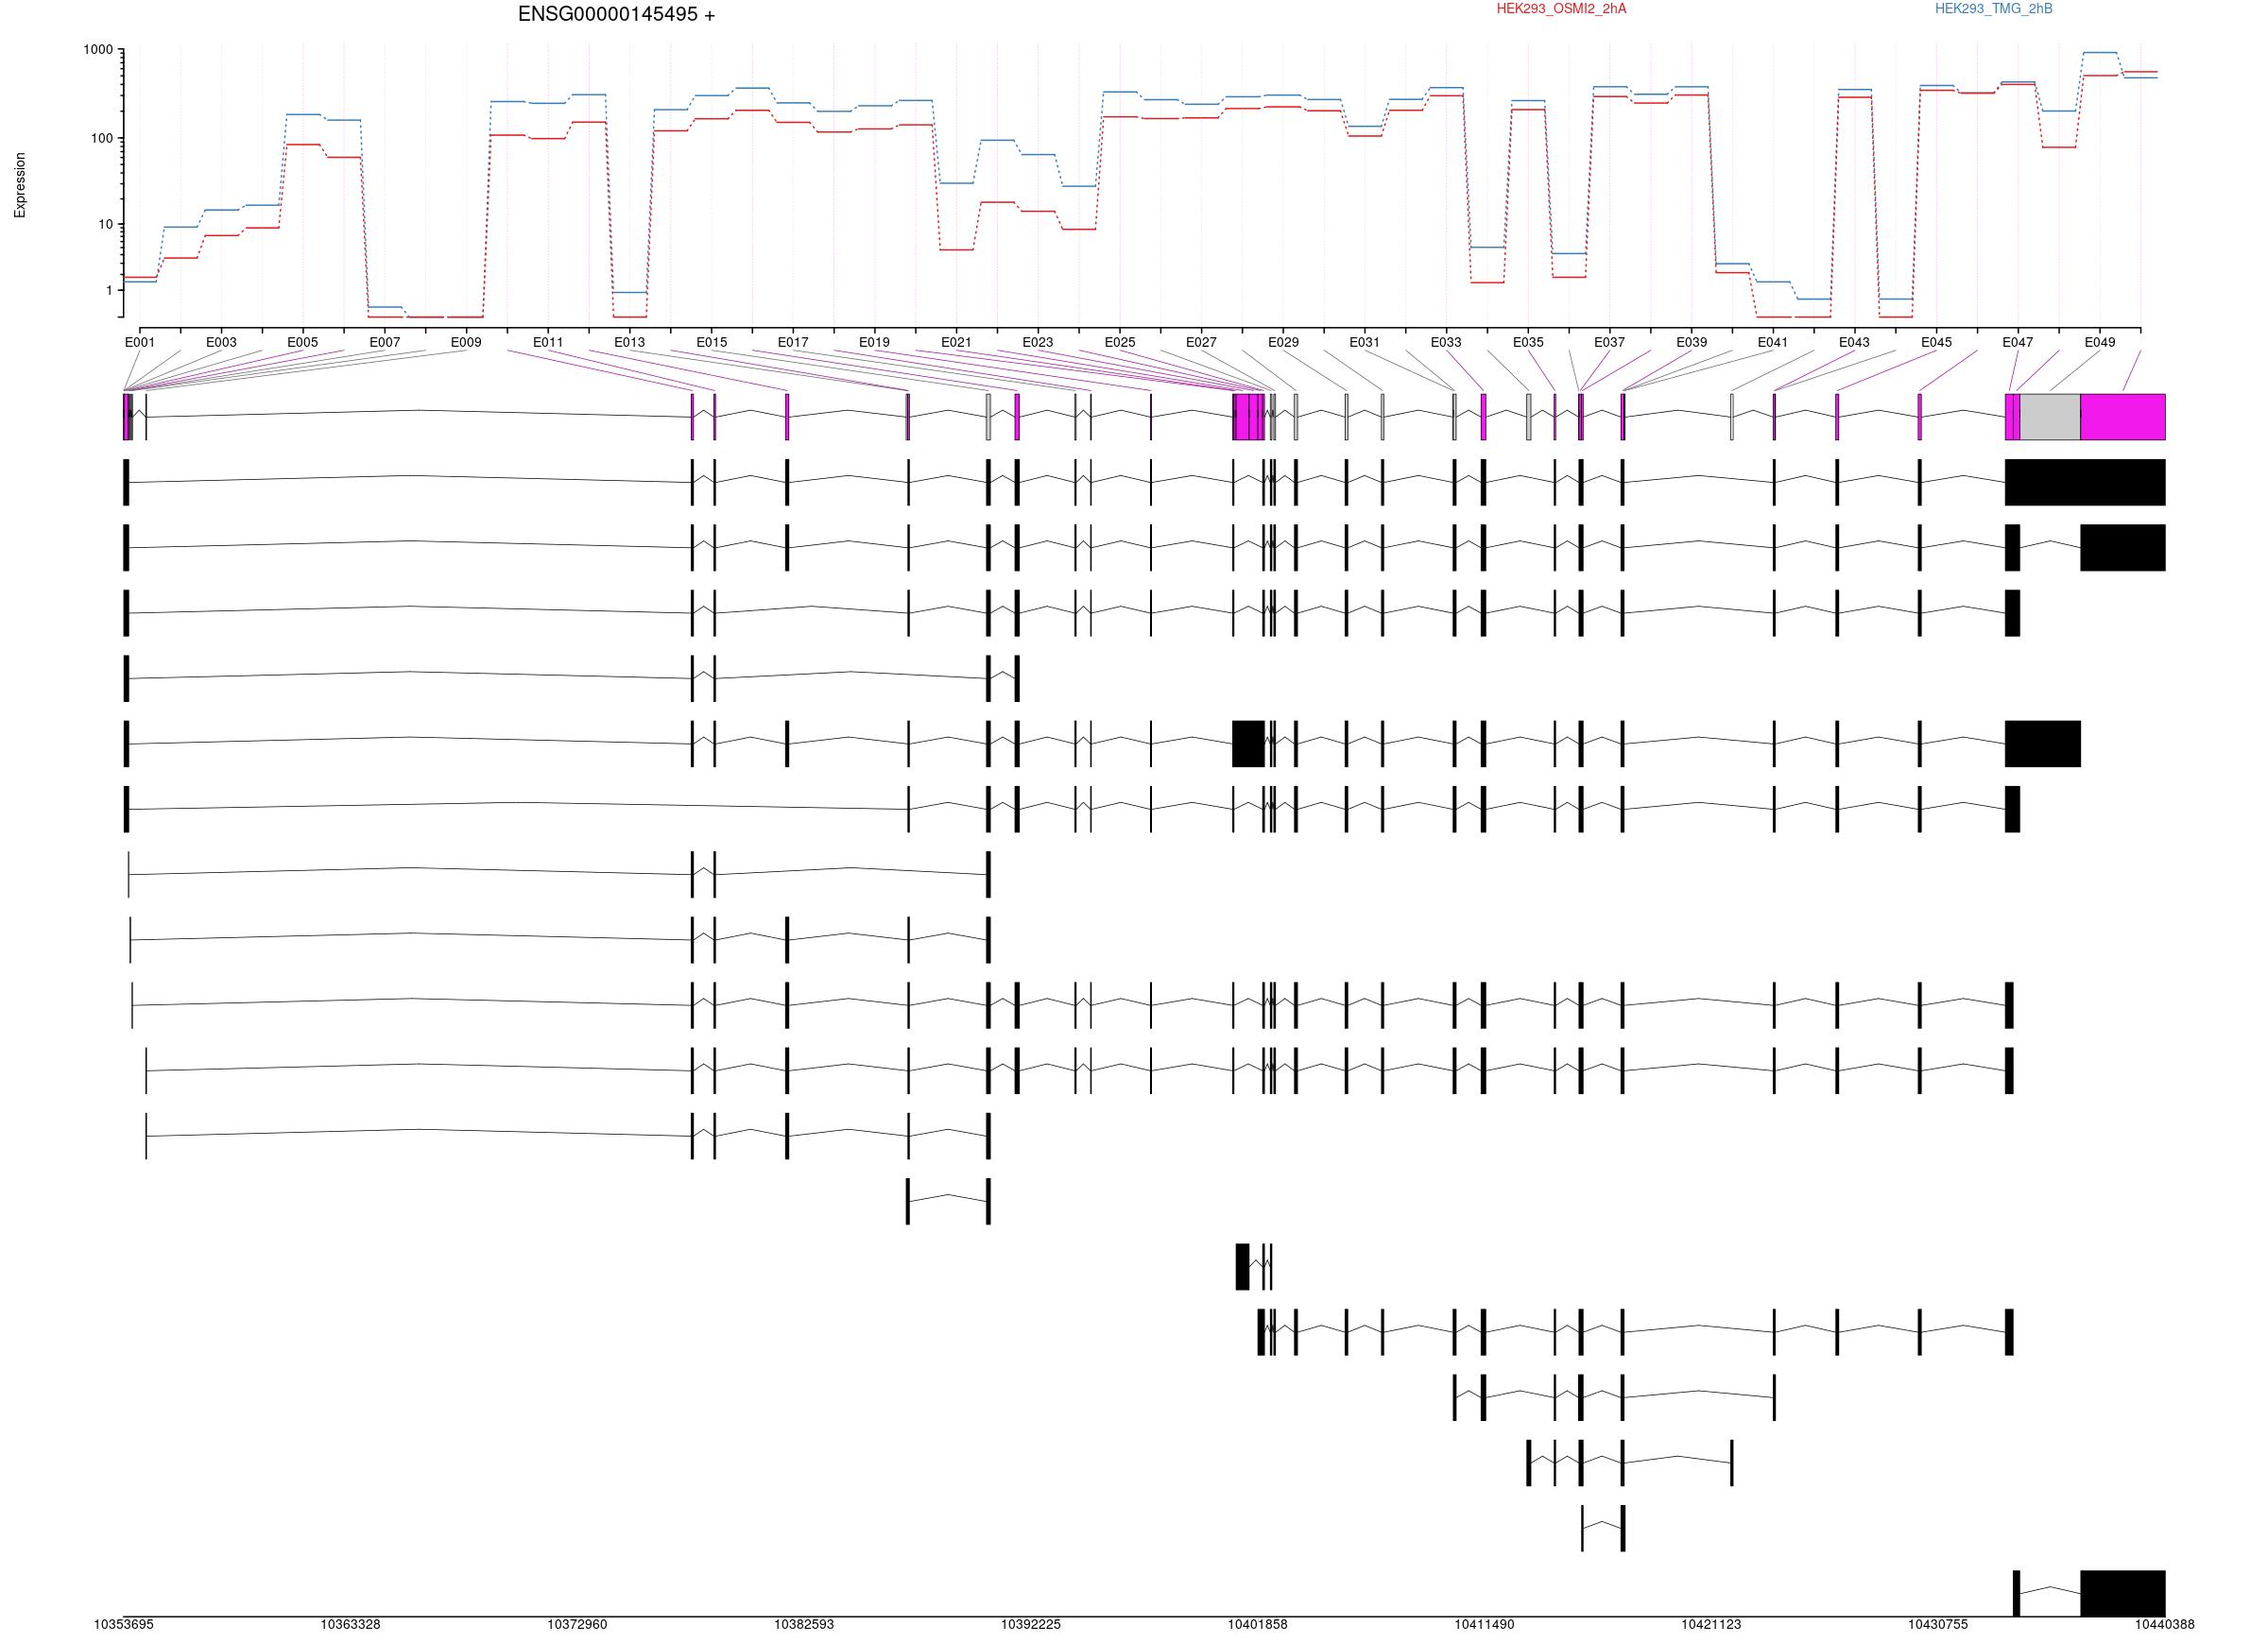This screenshot has height=1643, width=2268.
Task: Click genomic coordinate 10392225 on the axis
Action: (x=1031, y=1625)
